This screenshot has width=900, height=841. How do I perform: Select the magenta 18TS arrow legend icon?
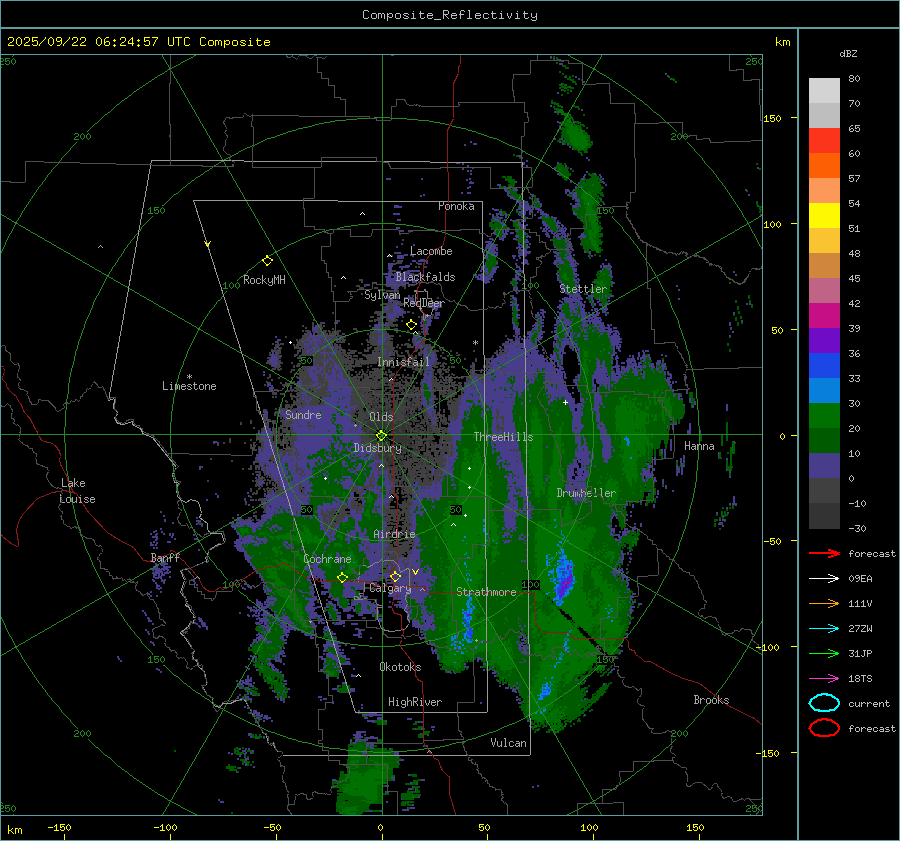click(824, 678)
